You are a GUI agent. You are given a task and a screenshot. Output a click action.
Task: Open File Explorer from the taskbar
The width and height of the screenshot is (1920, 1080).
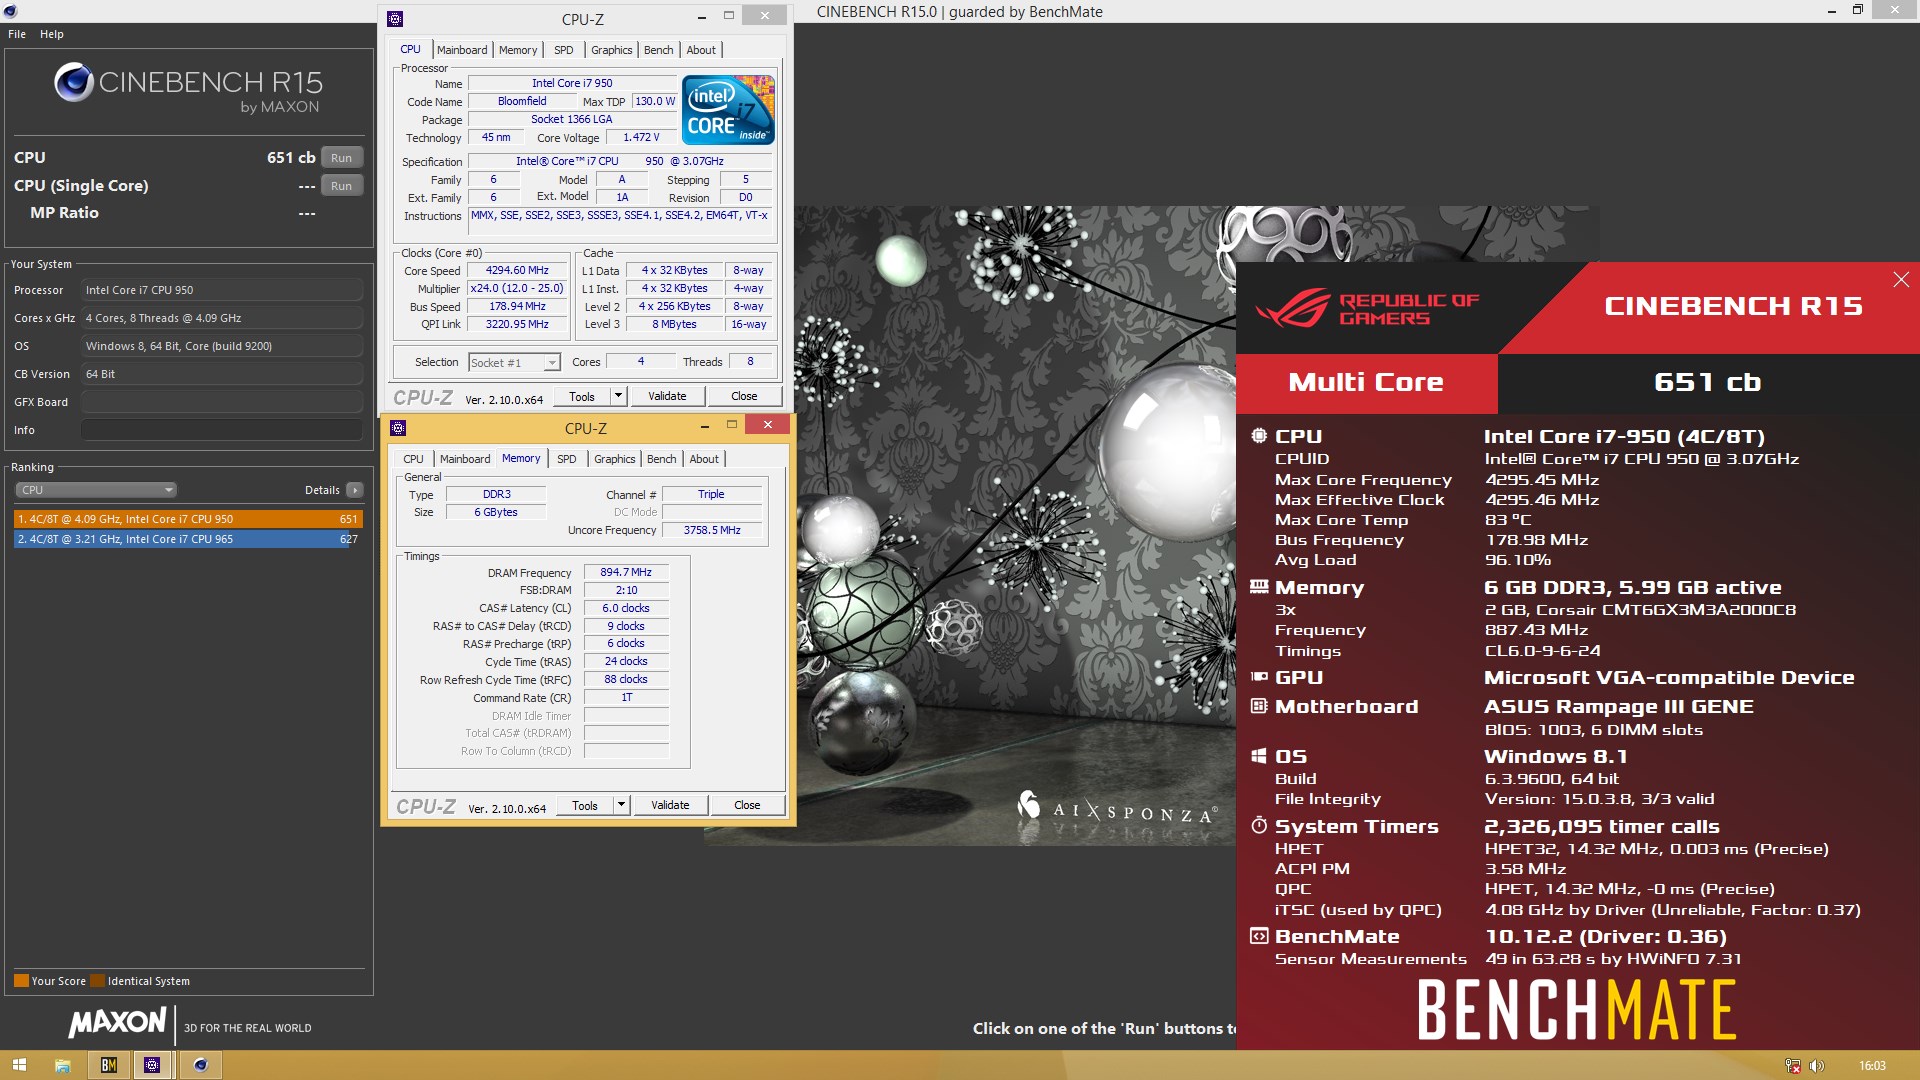pos(62,1065)
